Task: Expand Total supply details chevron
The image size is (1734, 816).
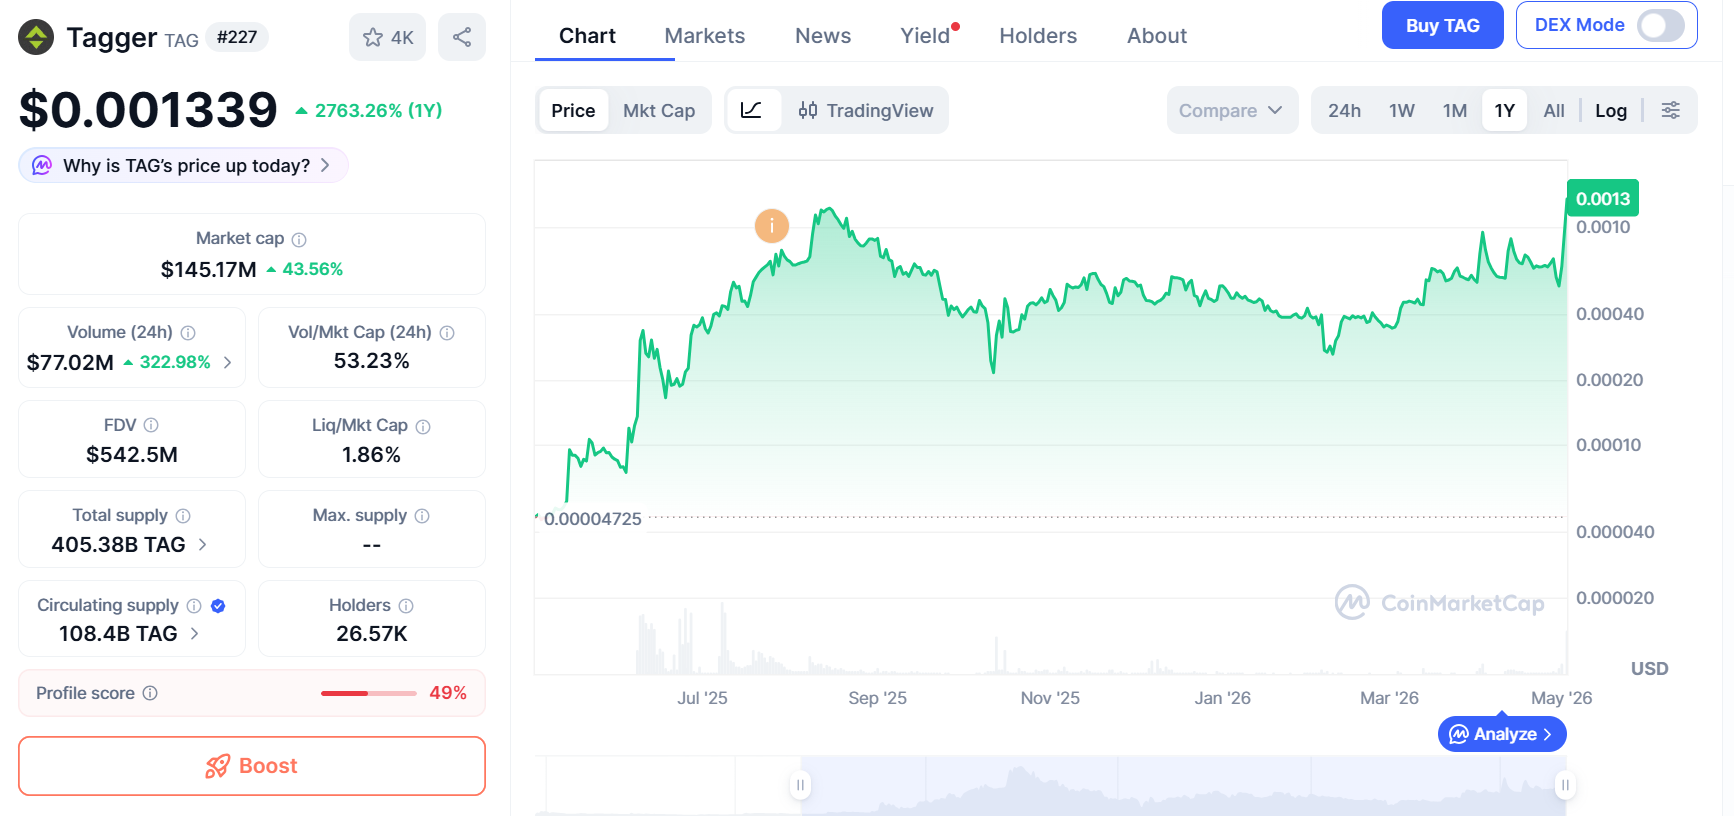Action: [203, 544]
